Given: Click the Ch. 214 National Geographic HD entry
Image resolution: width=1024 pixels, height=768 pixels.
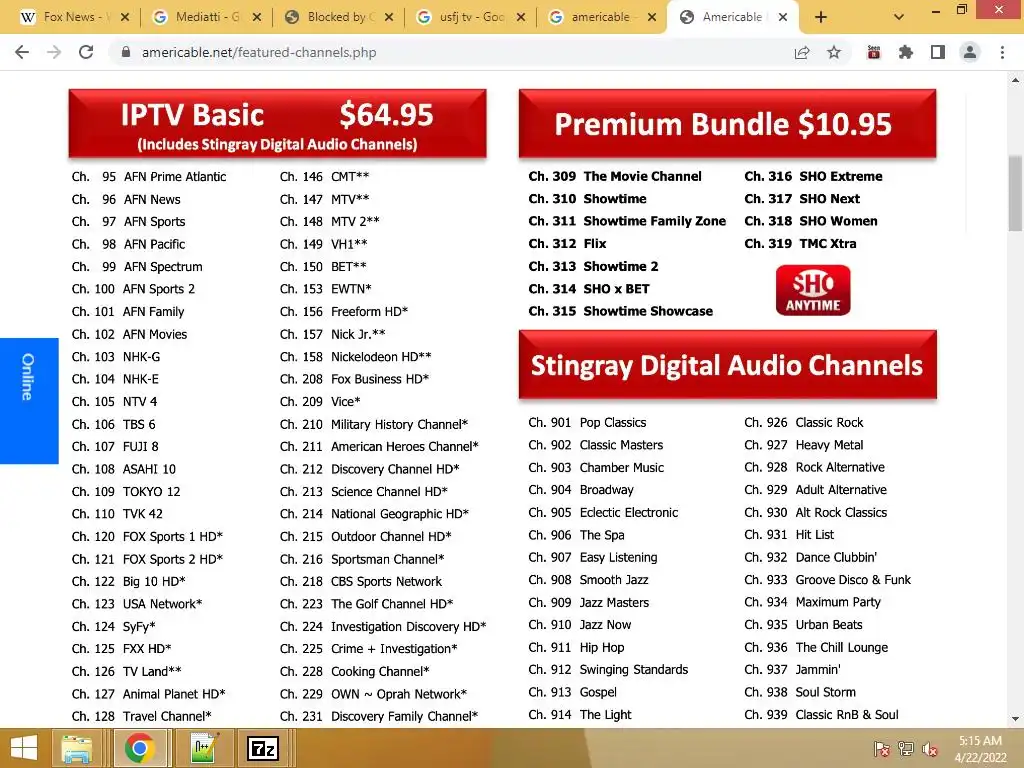Looking at the screenshot, I should coord(374,514).
